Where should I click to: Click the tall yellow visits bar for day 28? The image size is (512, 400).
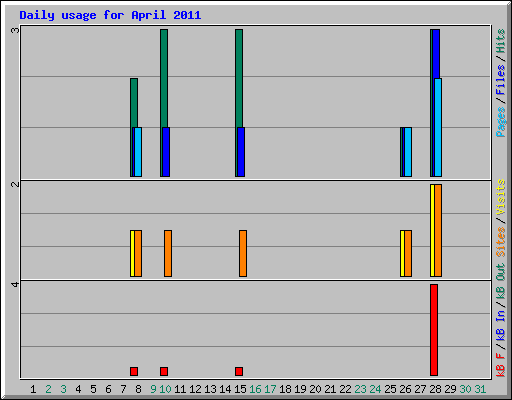point(432,231)
